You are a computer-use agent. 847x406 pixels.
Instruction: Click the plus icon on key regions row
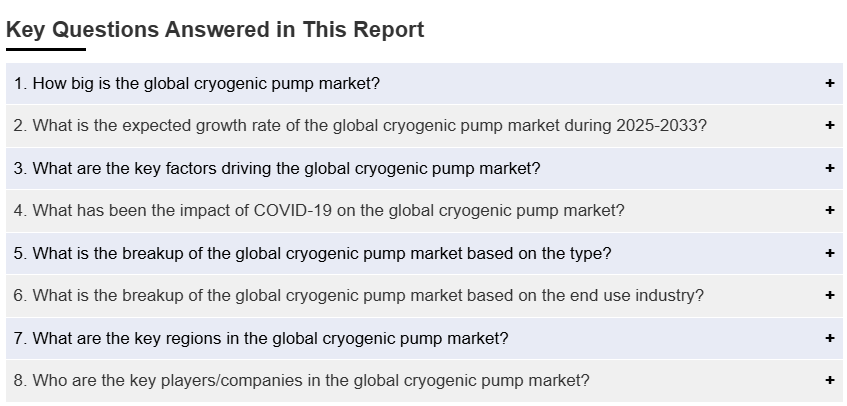point(829,338)
